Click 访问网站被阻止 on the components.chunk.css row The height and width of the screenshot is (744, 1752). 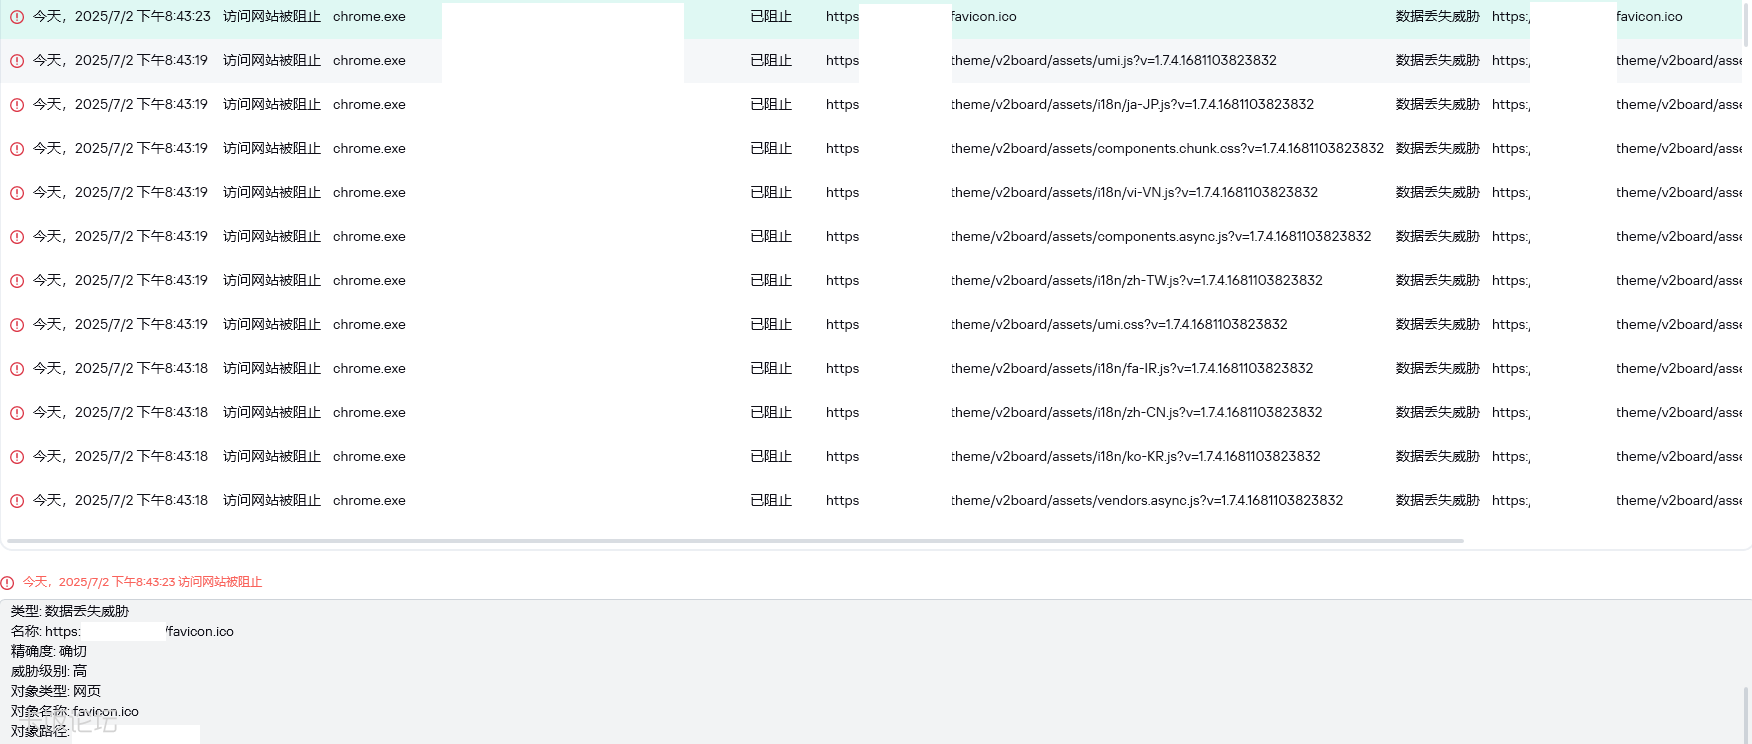point(272,148)
